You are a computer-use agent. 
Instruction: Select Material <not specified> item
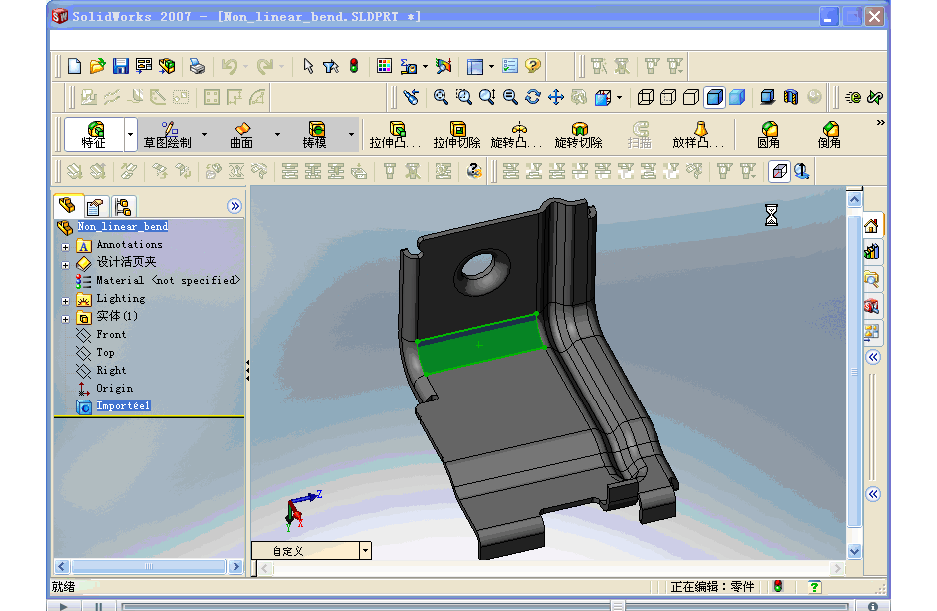[168, 280]
